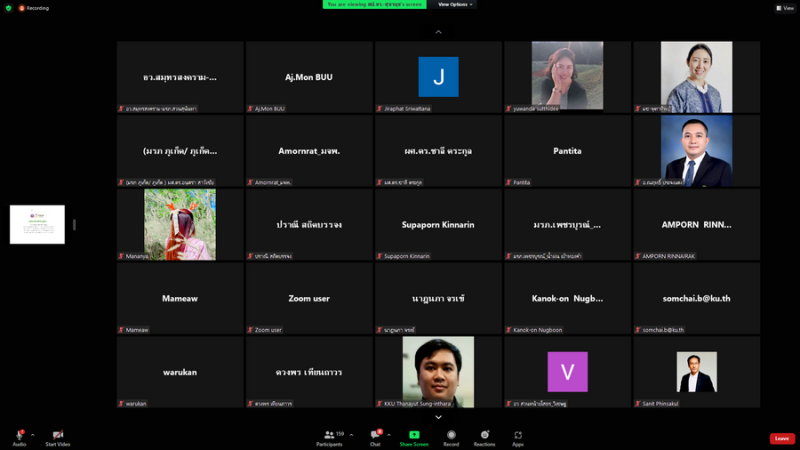Image resolution: width=800 pixels, height=450 pixels.
Task: Expand the audio options arrow
Action: click(33, 435)
